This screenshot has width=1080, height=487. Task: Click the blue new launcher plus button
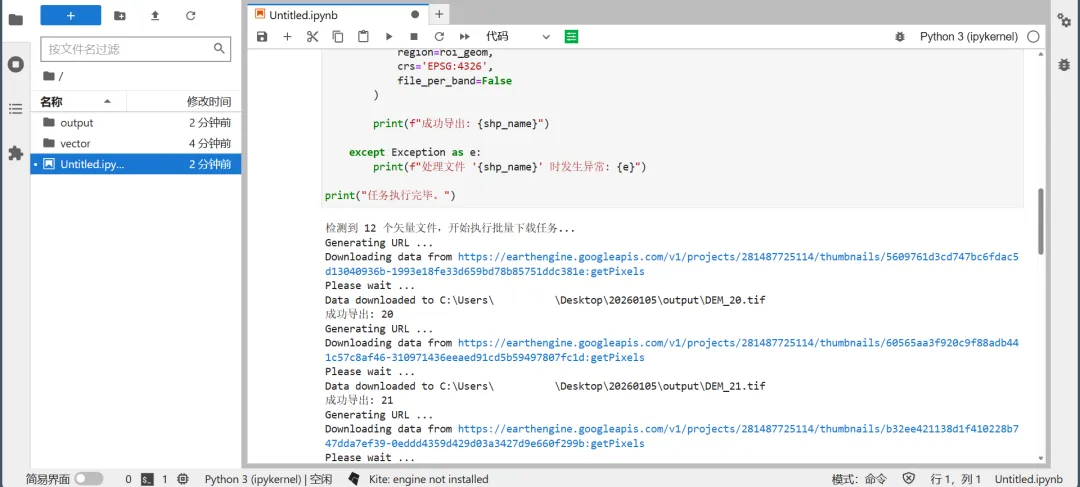pyautogui.click(x=70, y=15)
